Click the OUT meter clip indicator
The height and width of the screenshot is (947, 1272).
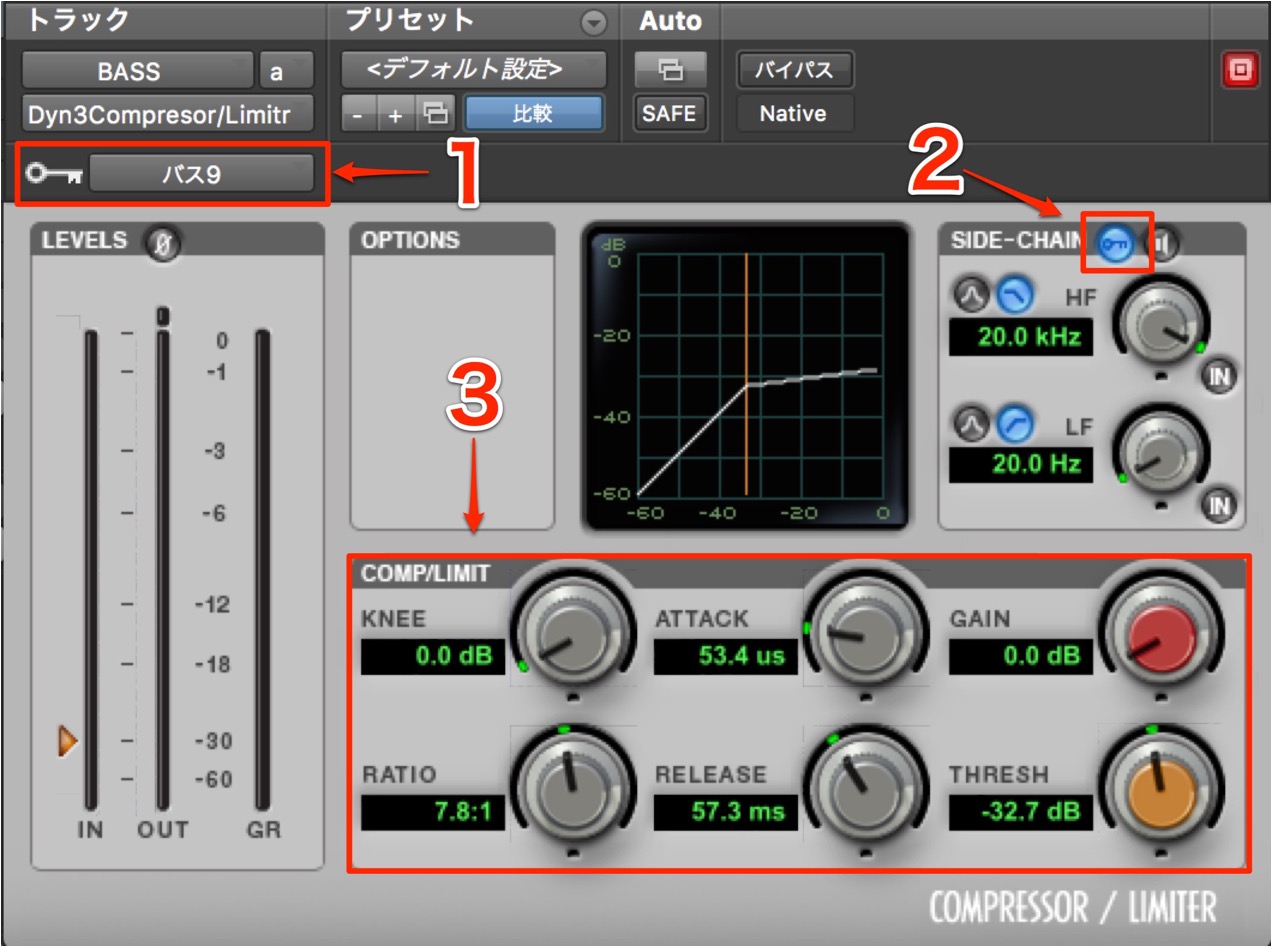click(163, 315)
